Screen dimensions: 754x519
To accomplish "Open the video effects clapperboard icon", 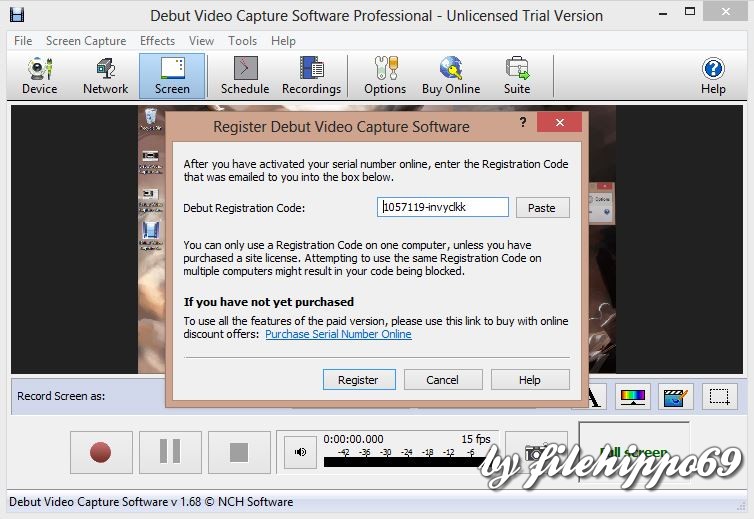I will click(676, 396).
